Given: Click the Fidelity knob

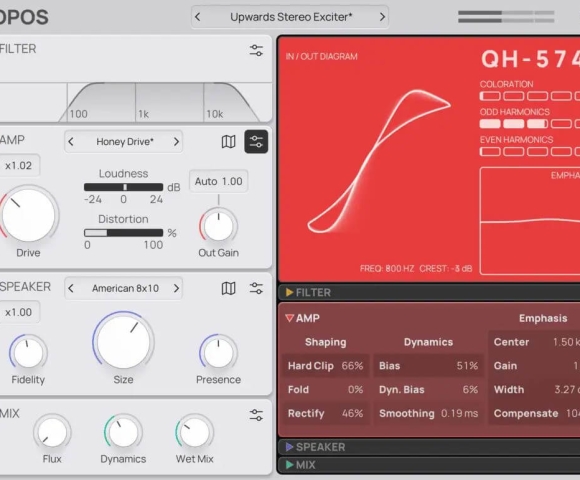Looking at the screenshot, I should tap(28, 353).
